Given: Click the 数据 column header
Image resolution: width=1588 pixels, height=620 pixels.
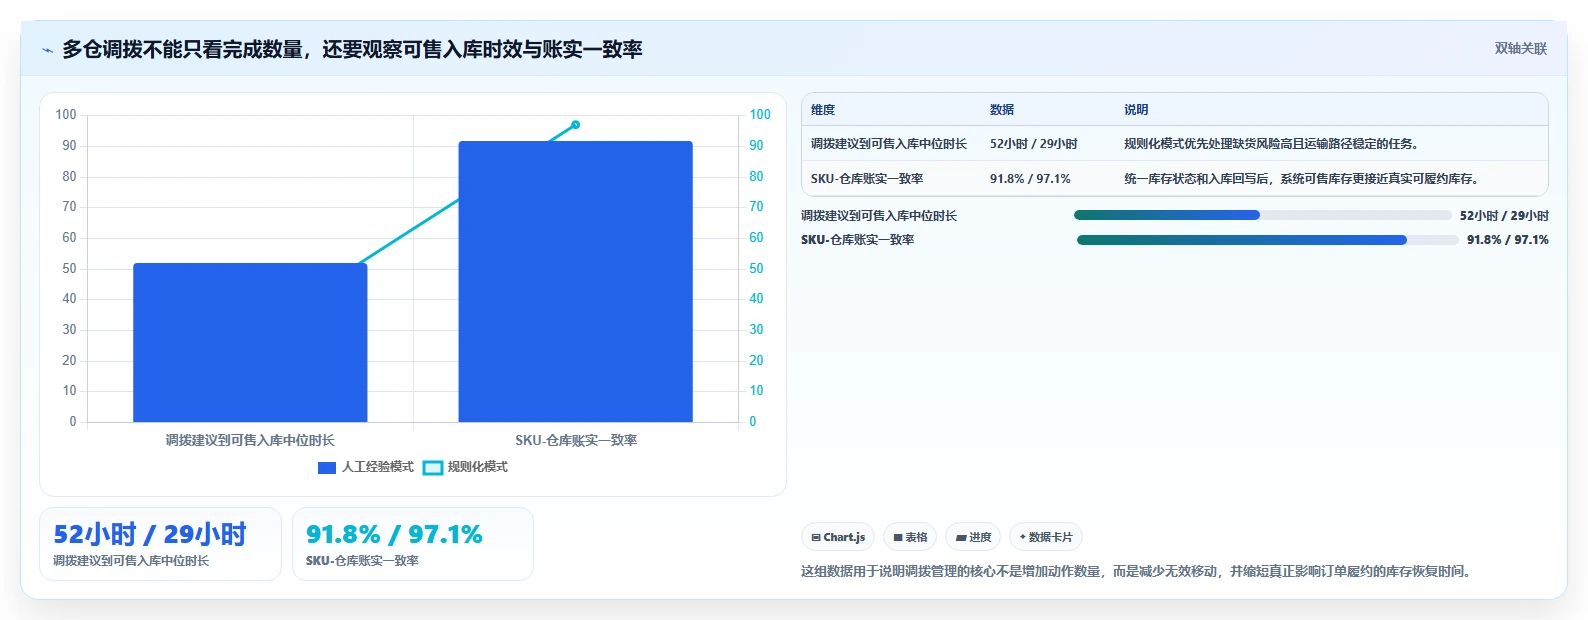Looking at the screenshot, I should point(1002,110).
